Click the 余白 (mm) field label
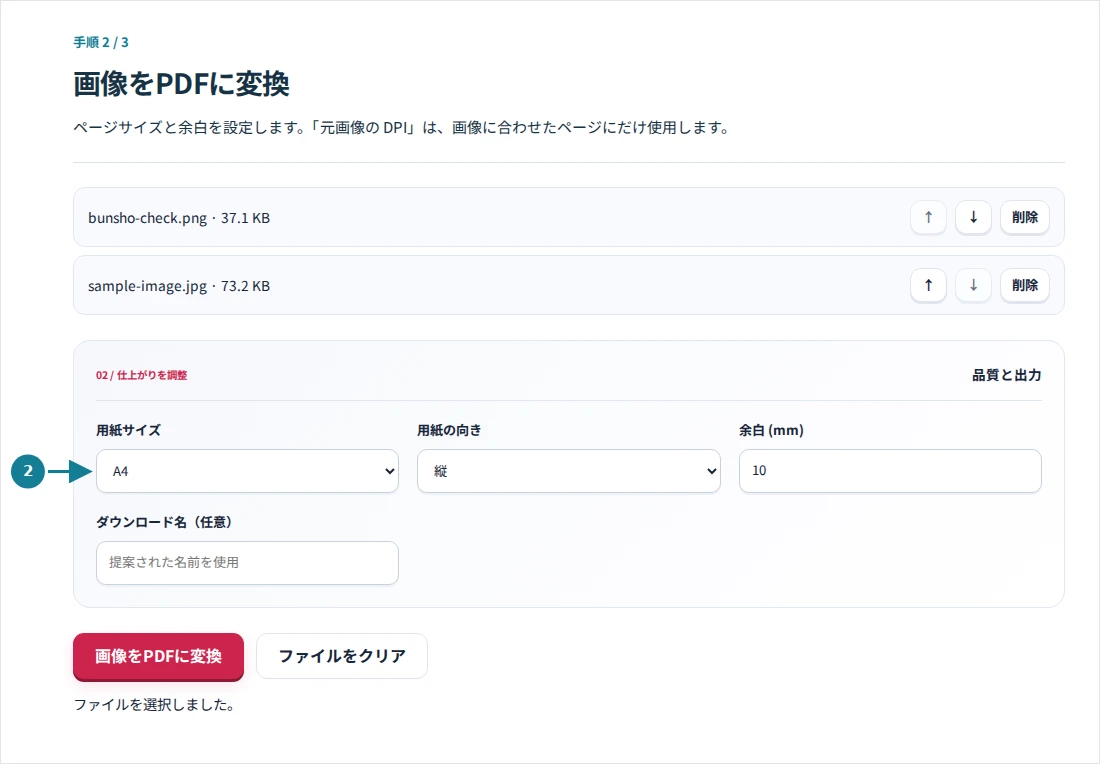The height and width of the screenshot is (764, 1100). (x=771, y=430)
